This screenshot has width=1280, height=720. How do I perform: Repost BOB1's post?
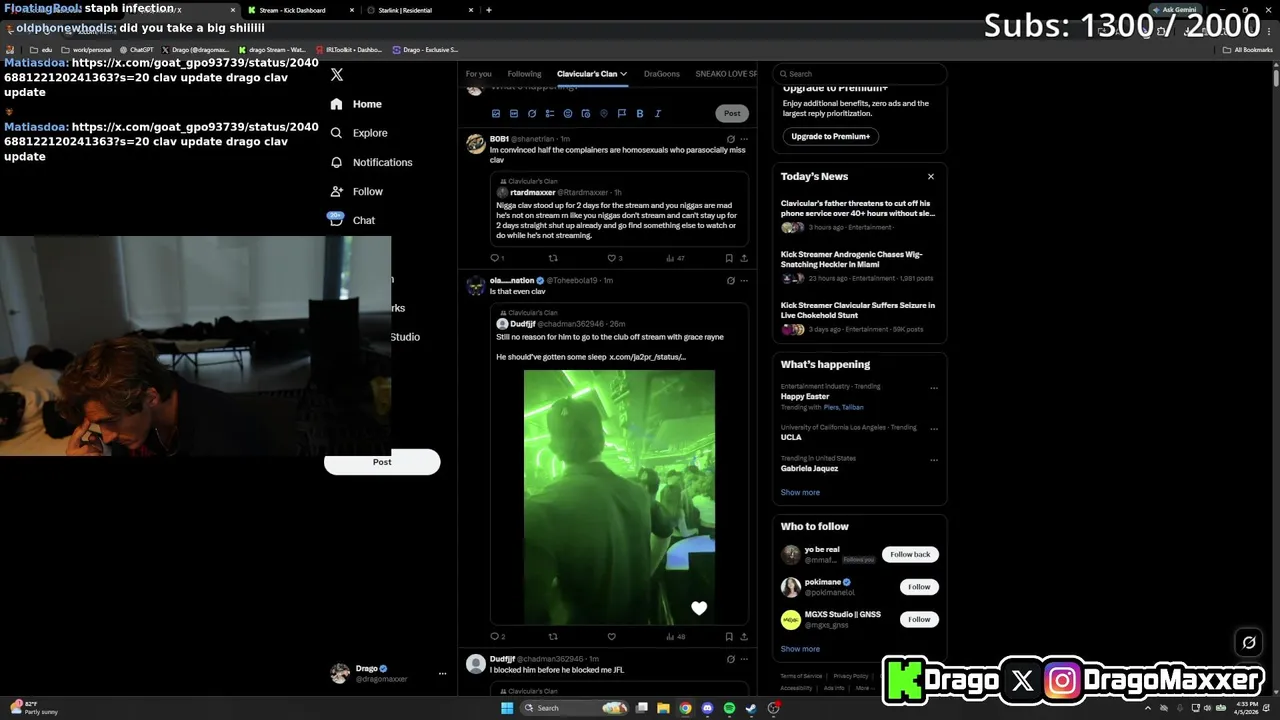pos(553,258)
